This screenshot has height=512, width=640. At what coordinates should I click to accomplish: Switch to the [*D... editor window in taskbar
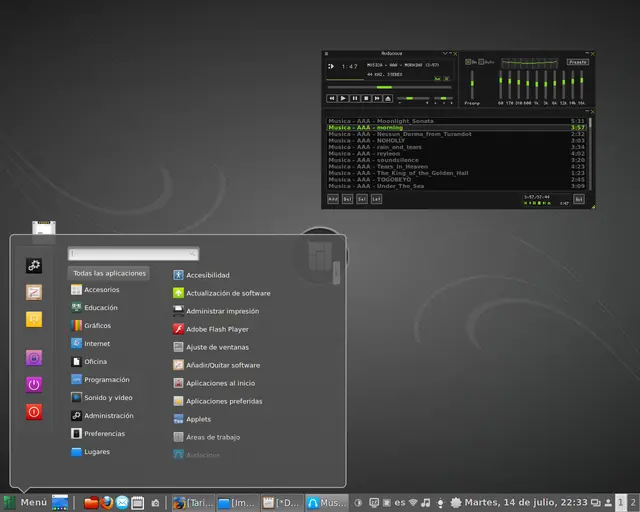click(282, 503)
